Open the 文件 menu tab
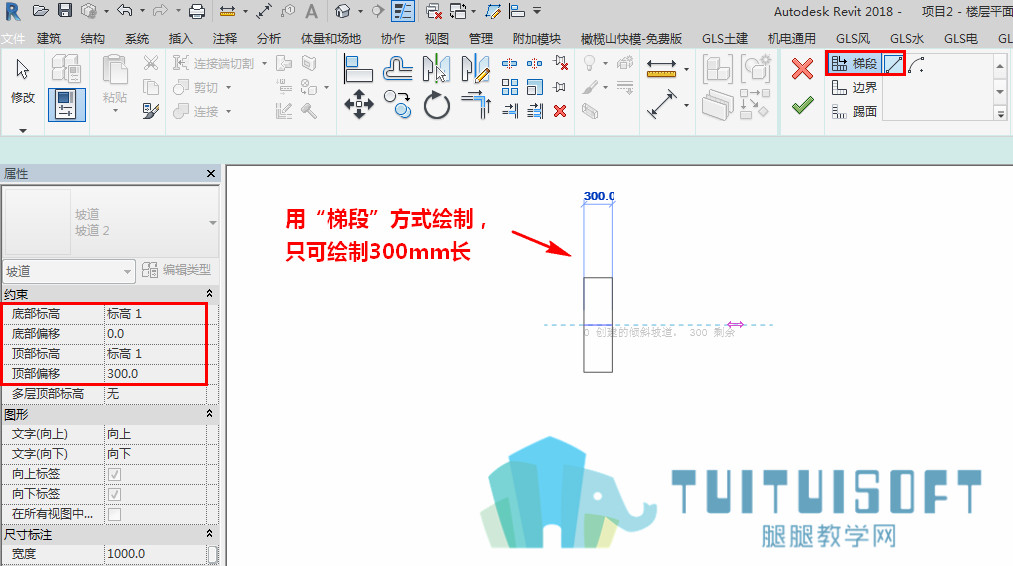Viewport: 1013px width, 566px height. (x=13, y=39)
